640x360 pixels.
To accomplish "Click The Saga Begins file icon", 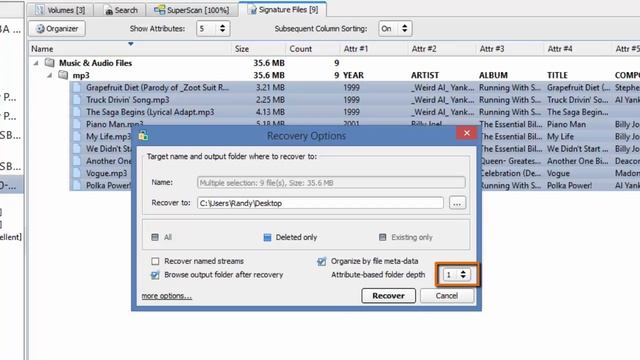I will [x=77, y=112].
